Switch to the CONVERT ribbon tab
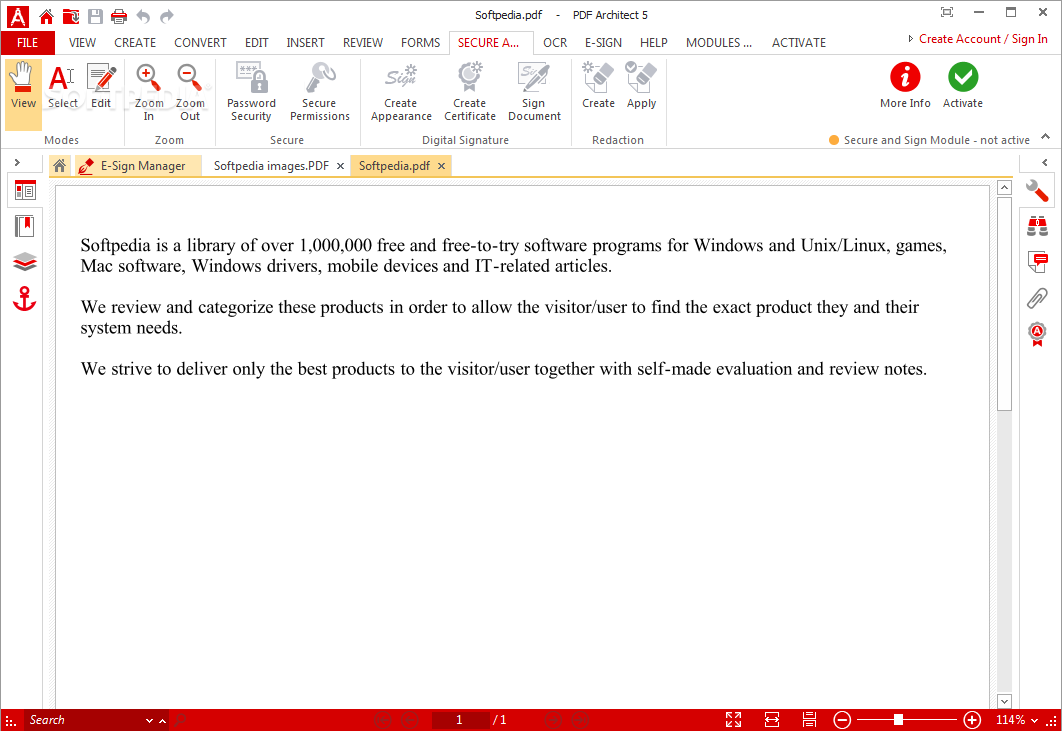Viewport: 1062px width, 731px height. 200,43
